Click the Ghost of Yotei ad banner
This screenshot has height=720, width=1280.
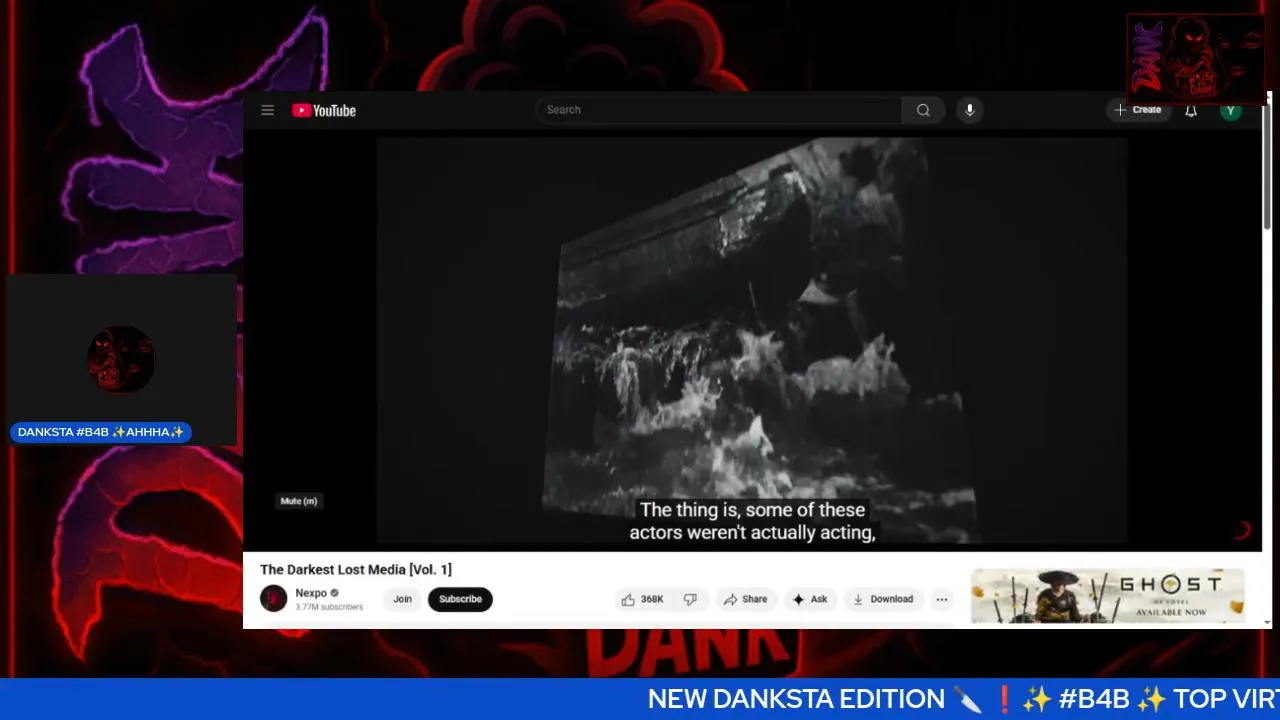click(1108, 596)
